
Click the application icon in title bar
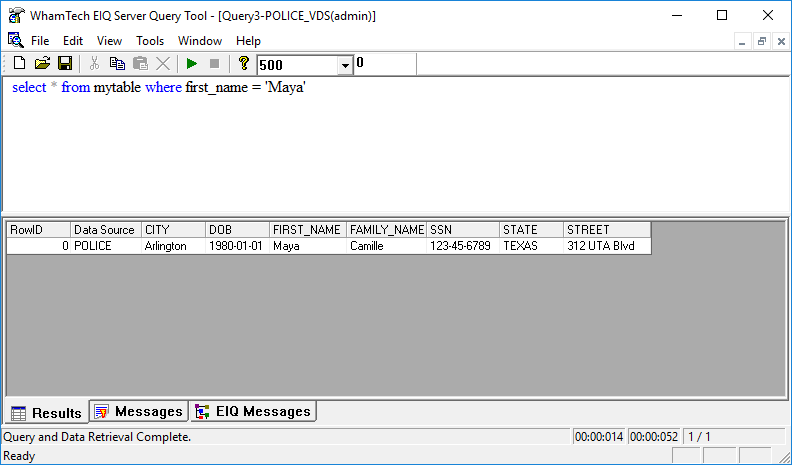16,16
